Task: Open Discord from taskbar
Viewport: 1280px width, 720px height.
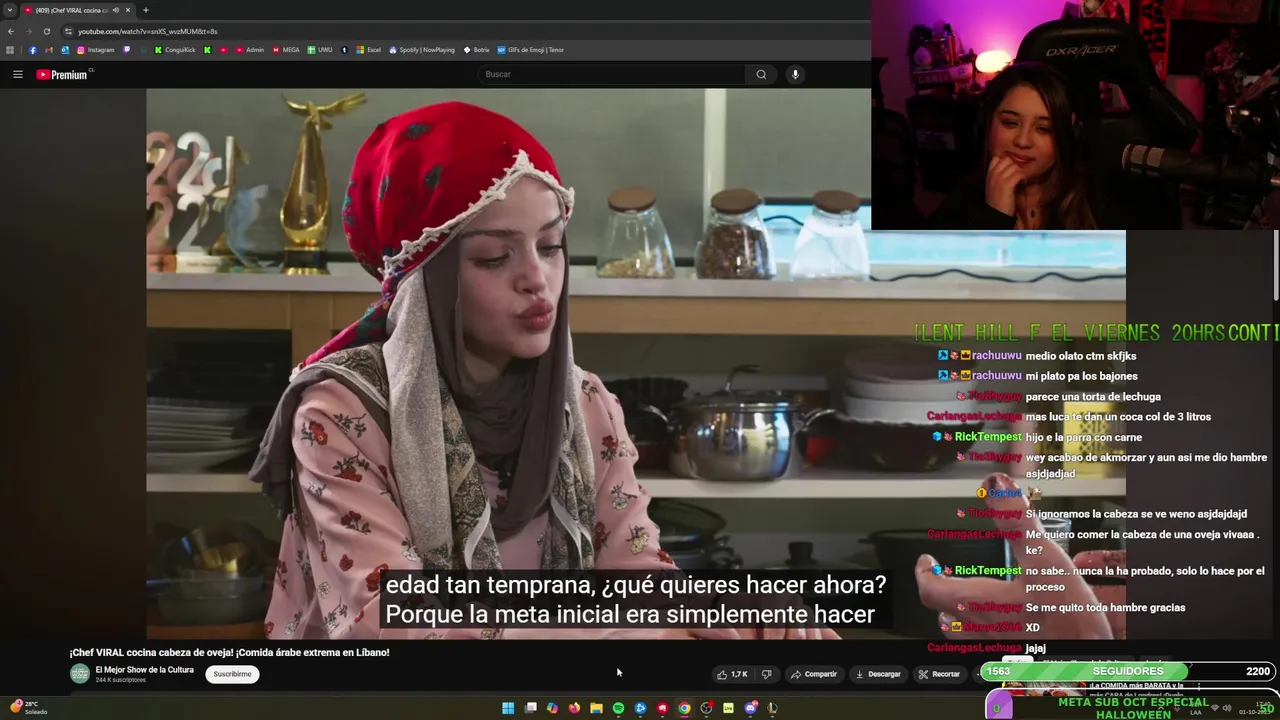Action: point(751,708)
